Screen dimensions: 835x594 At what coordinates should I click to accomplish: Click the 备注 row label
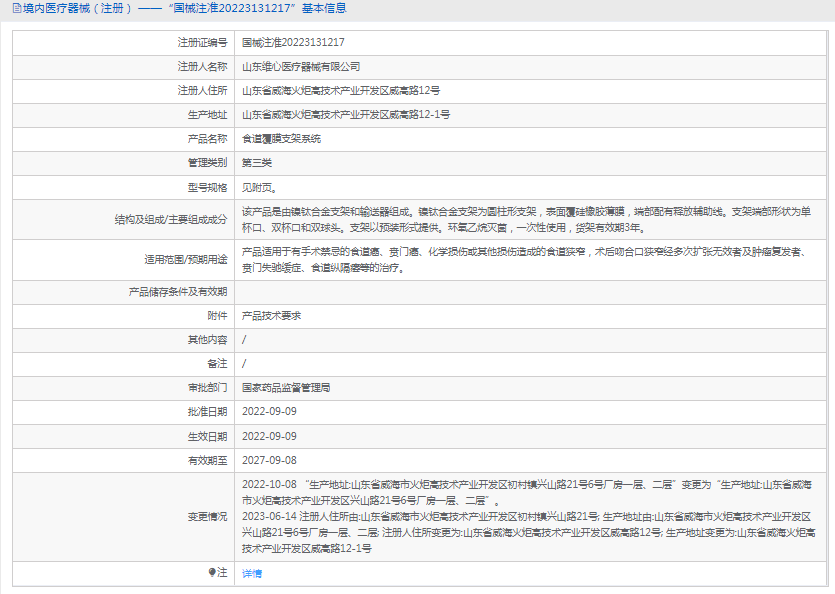point(217,364)
